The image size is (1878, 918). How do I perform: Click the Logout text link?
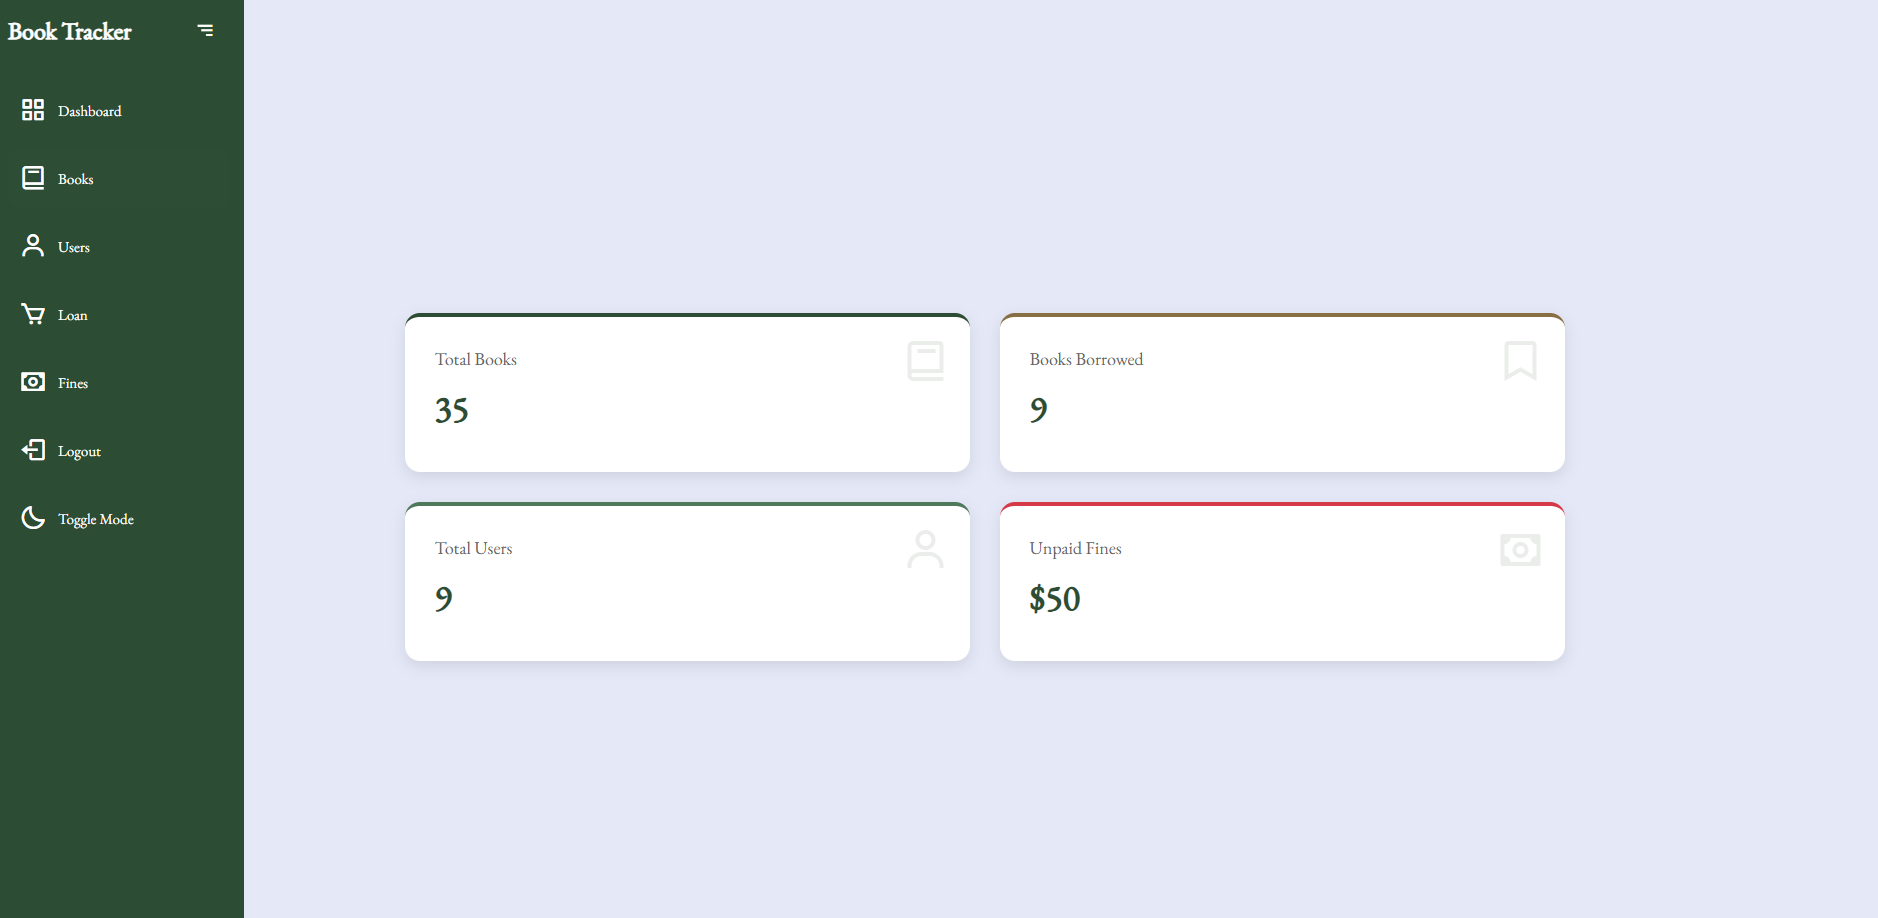pyautogui.click(x=80, y=452)
